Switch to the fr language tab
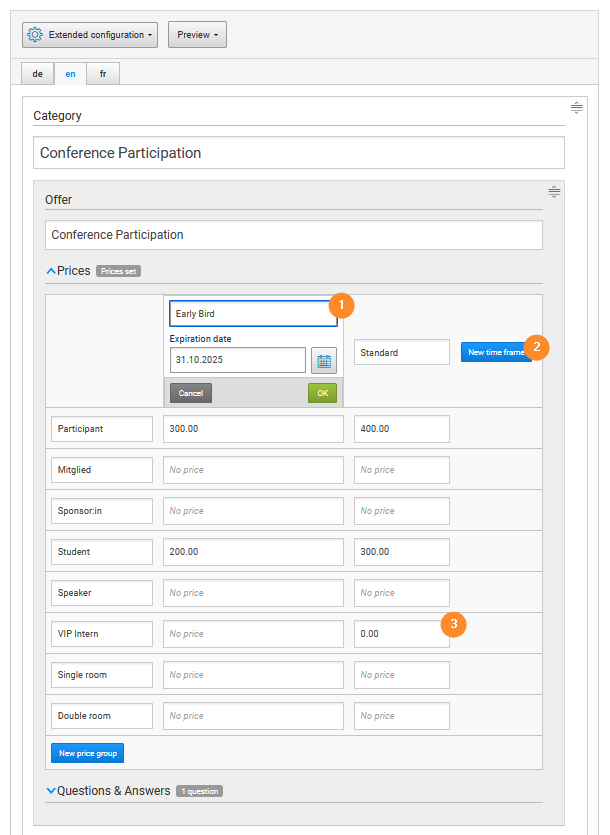610x835 pixels. click(x=102, y=73)
